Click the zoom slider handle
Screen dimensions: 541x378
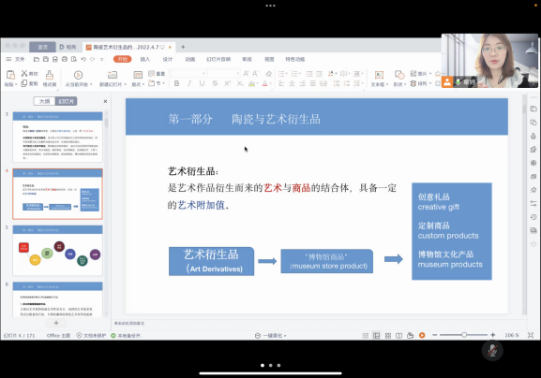coord(464,335)
